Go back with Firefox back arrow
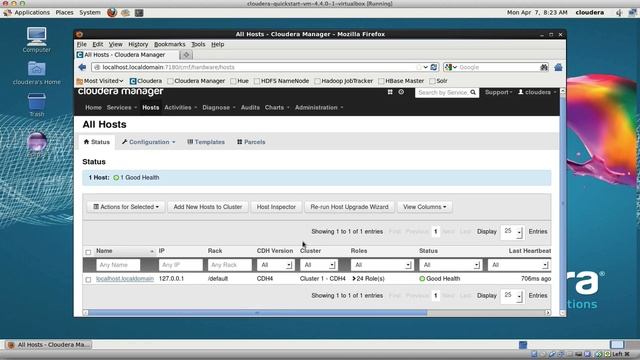 click(82, 67)
